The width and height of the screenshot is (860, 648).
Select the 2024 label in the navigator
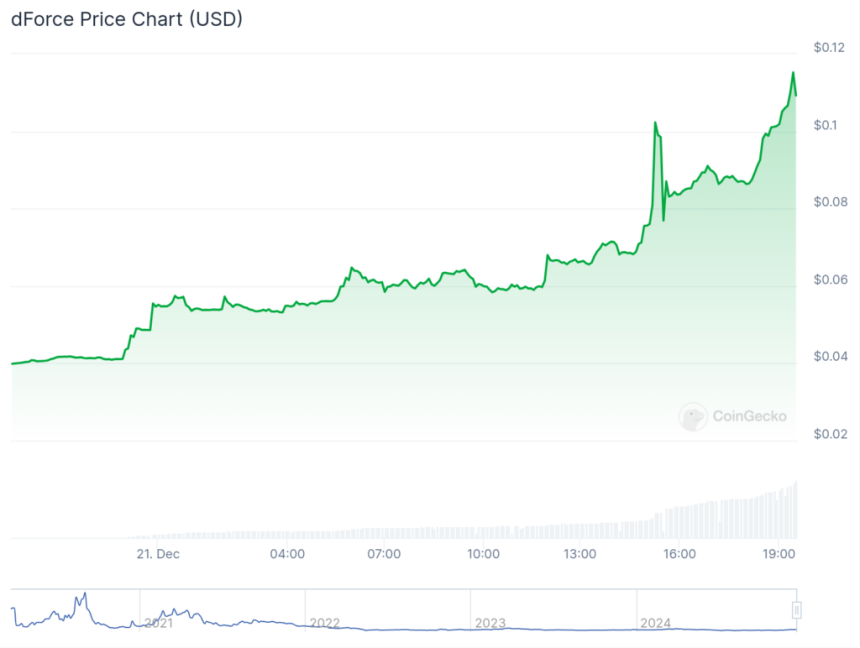coord(655,622)
